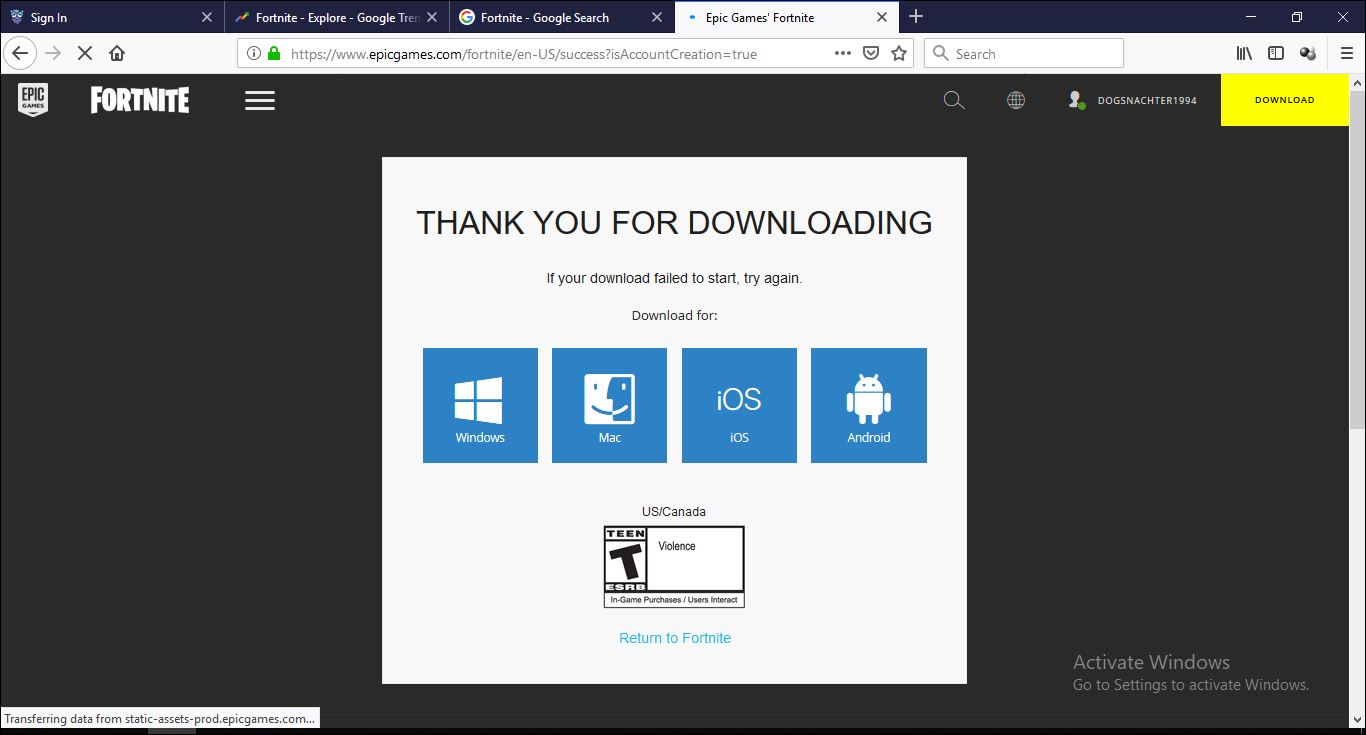Show site information icon in address bar
The height and width of the screenshot is (735, 1366).
[x=253, y=54]
